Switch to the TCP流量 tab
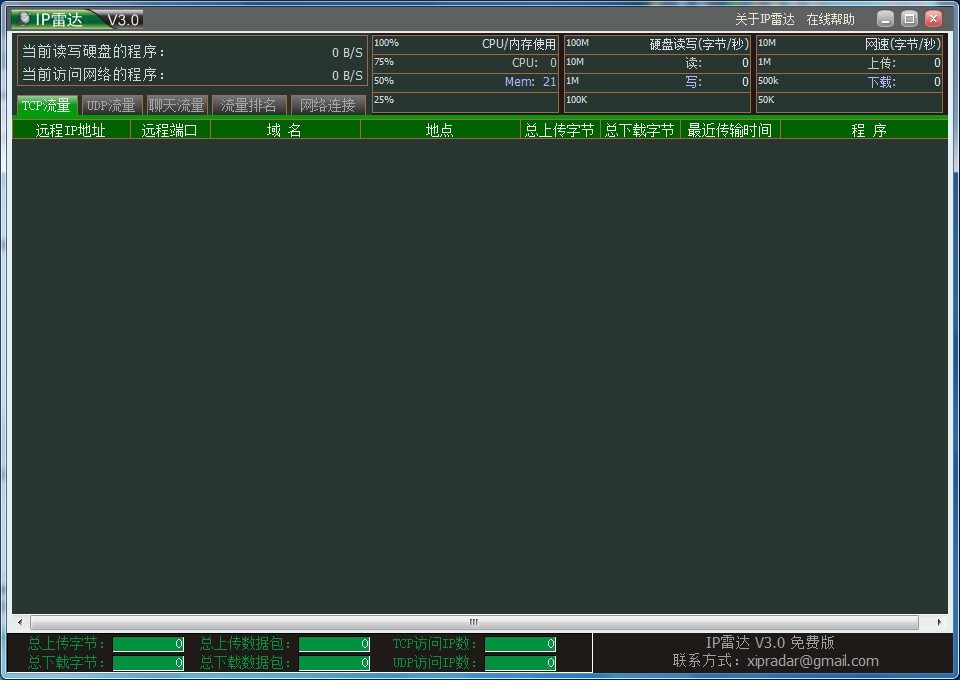Viewport: 960px width, 680px height. [46, 105]
